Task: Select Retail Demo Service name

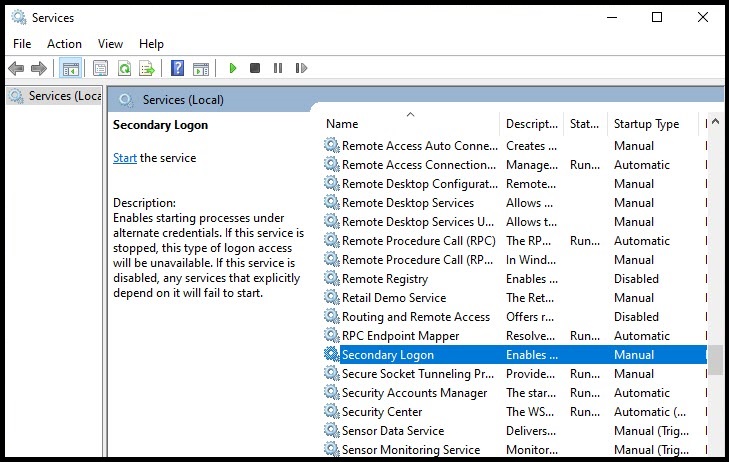Action: [x=394, y=297]
